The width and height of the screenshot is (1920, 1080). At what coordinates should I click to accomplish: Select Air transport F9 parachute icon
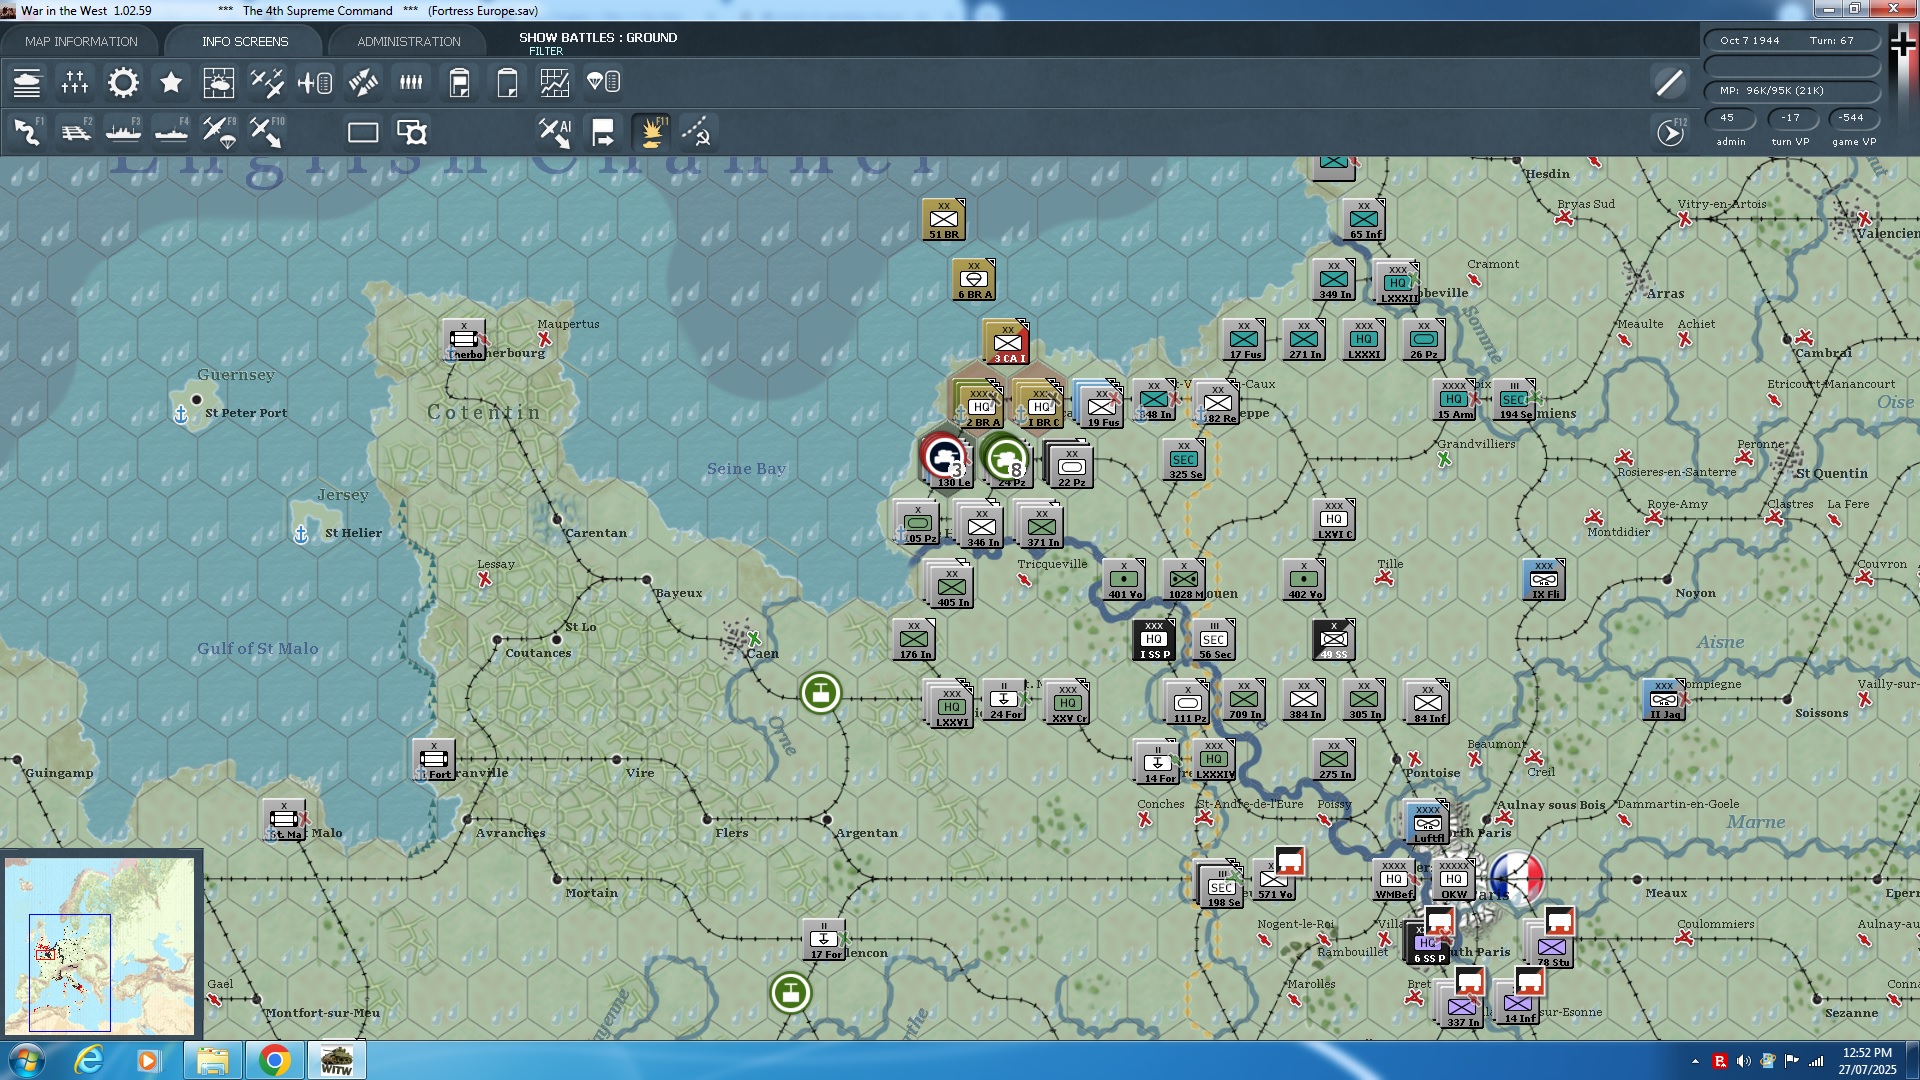219,132
